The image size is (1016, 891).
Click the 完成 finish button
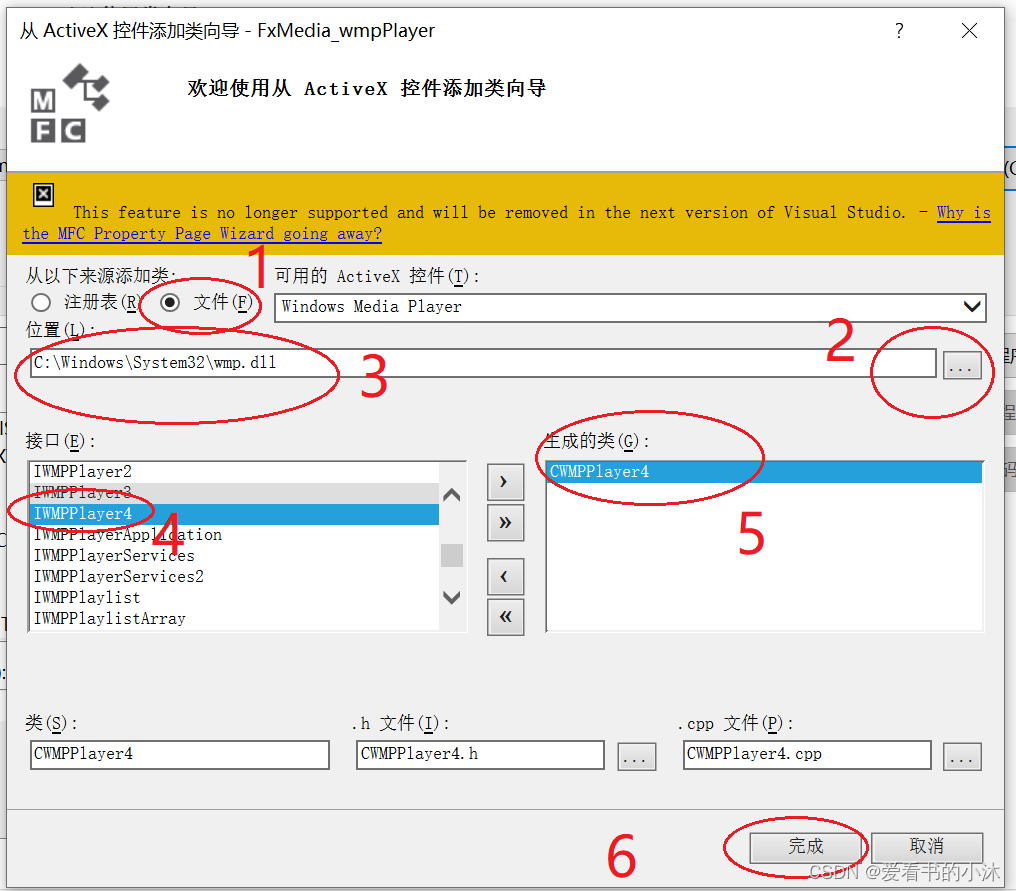806,847
